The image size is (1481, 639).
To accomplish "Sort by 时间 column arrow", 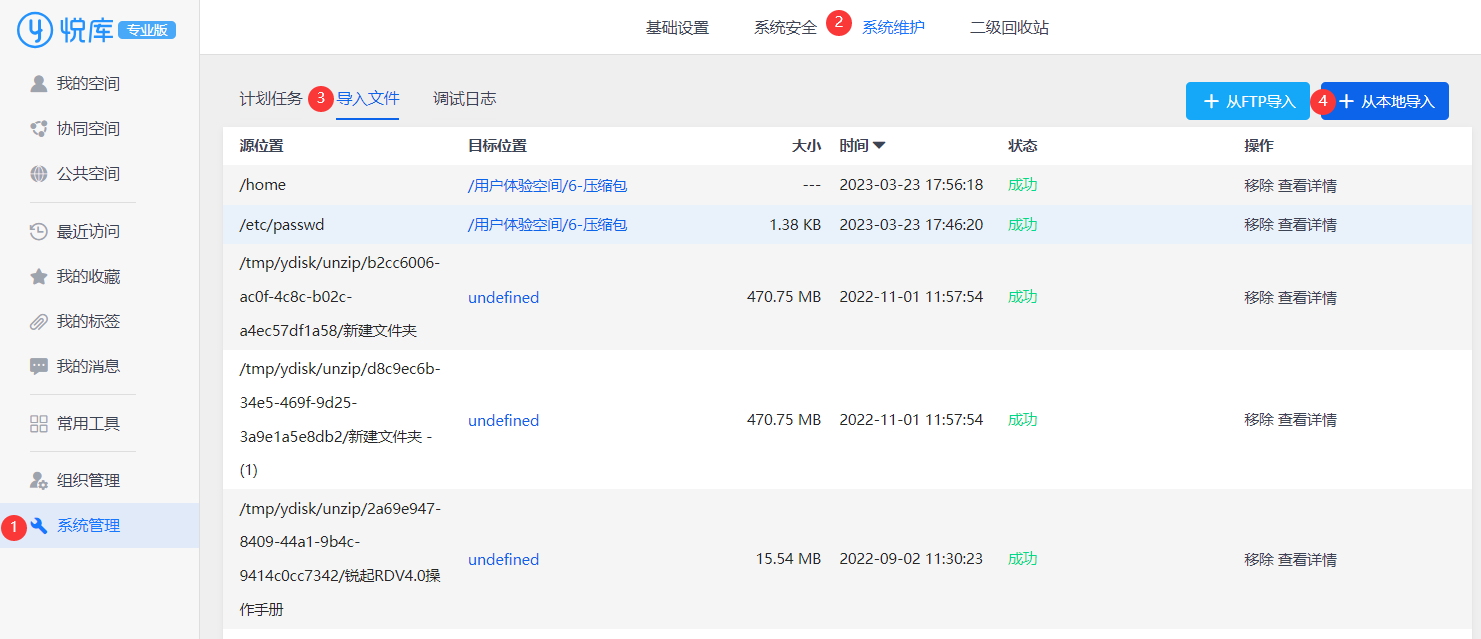I will tap(879, 146).
